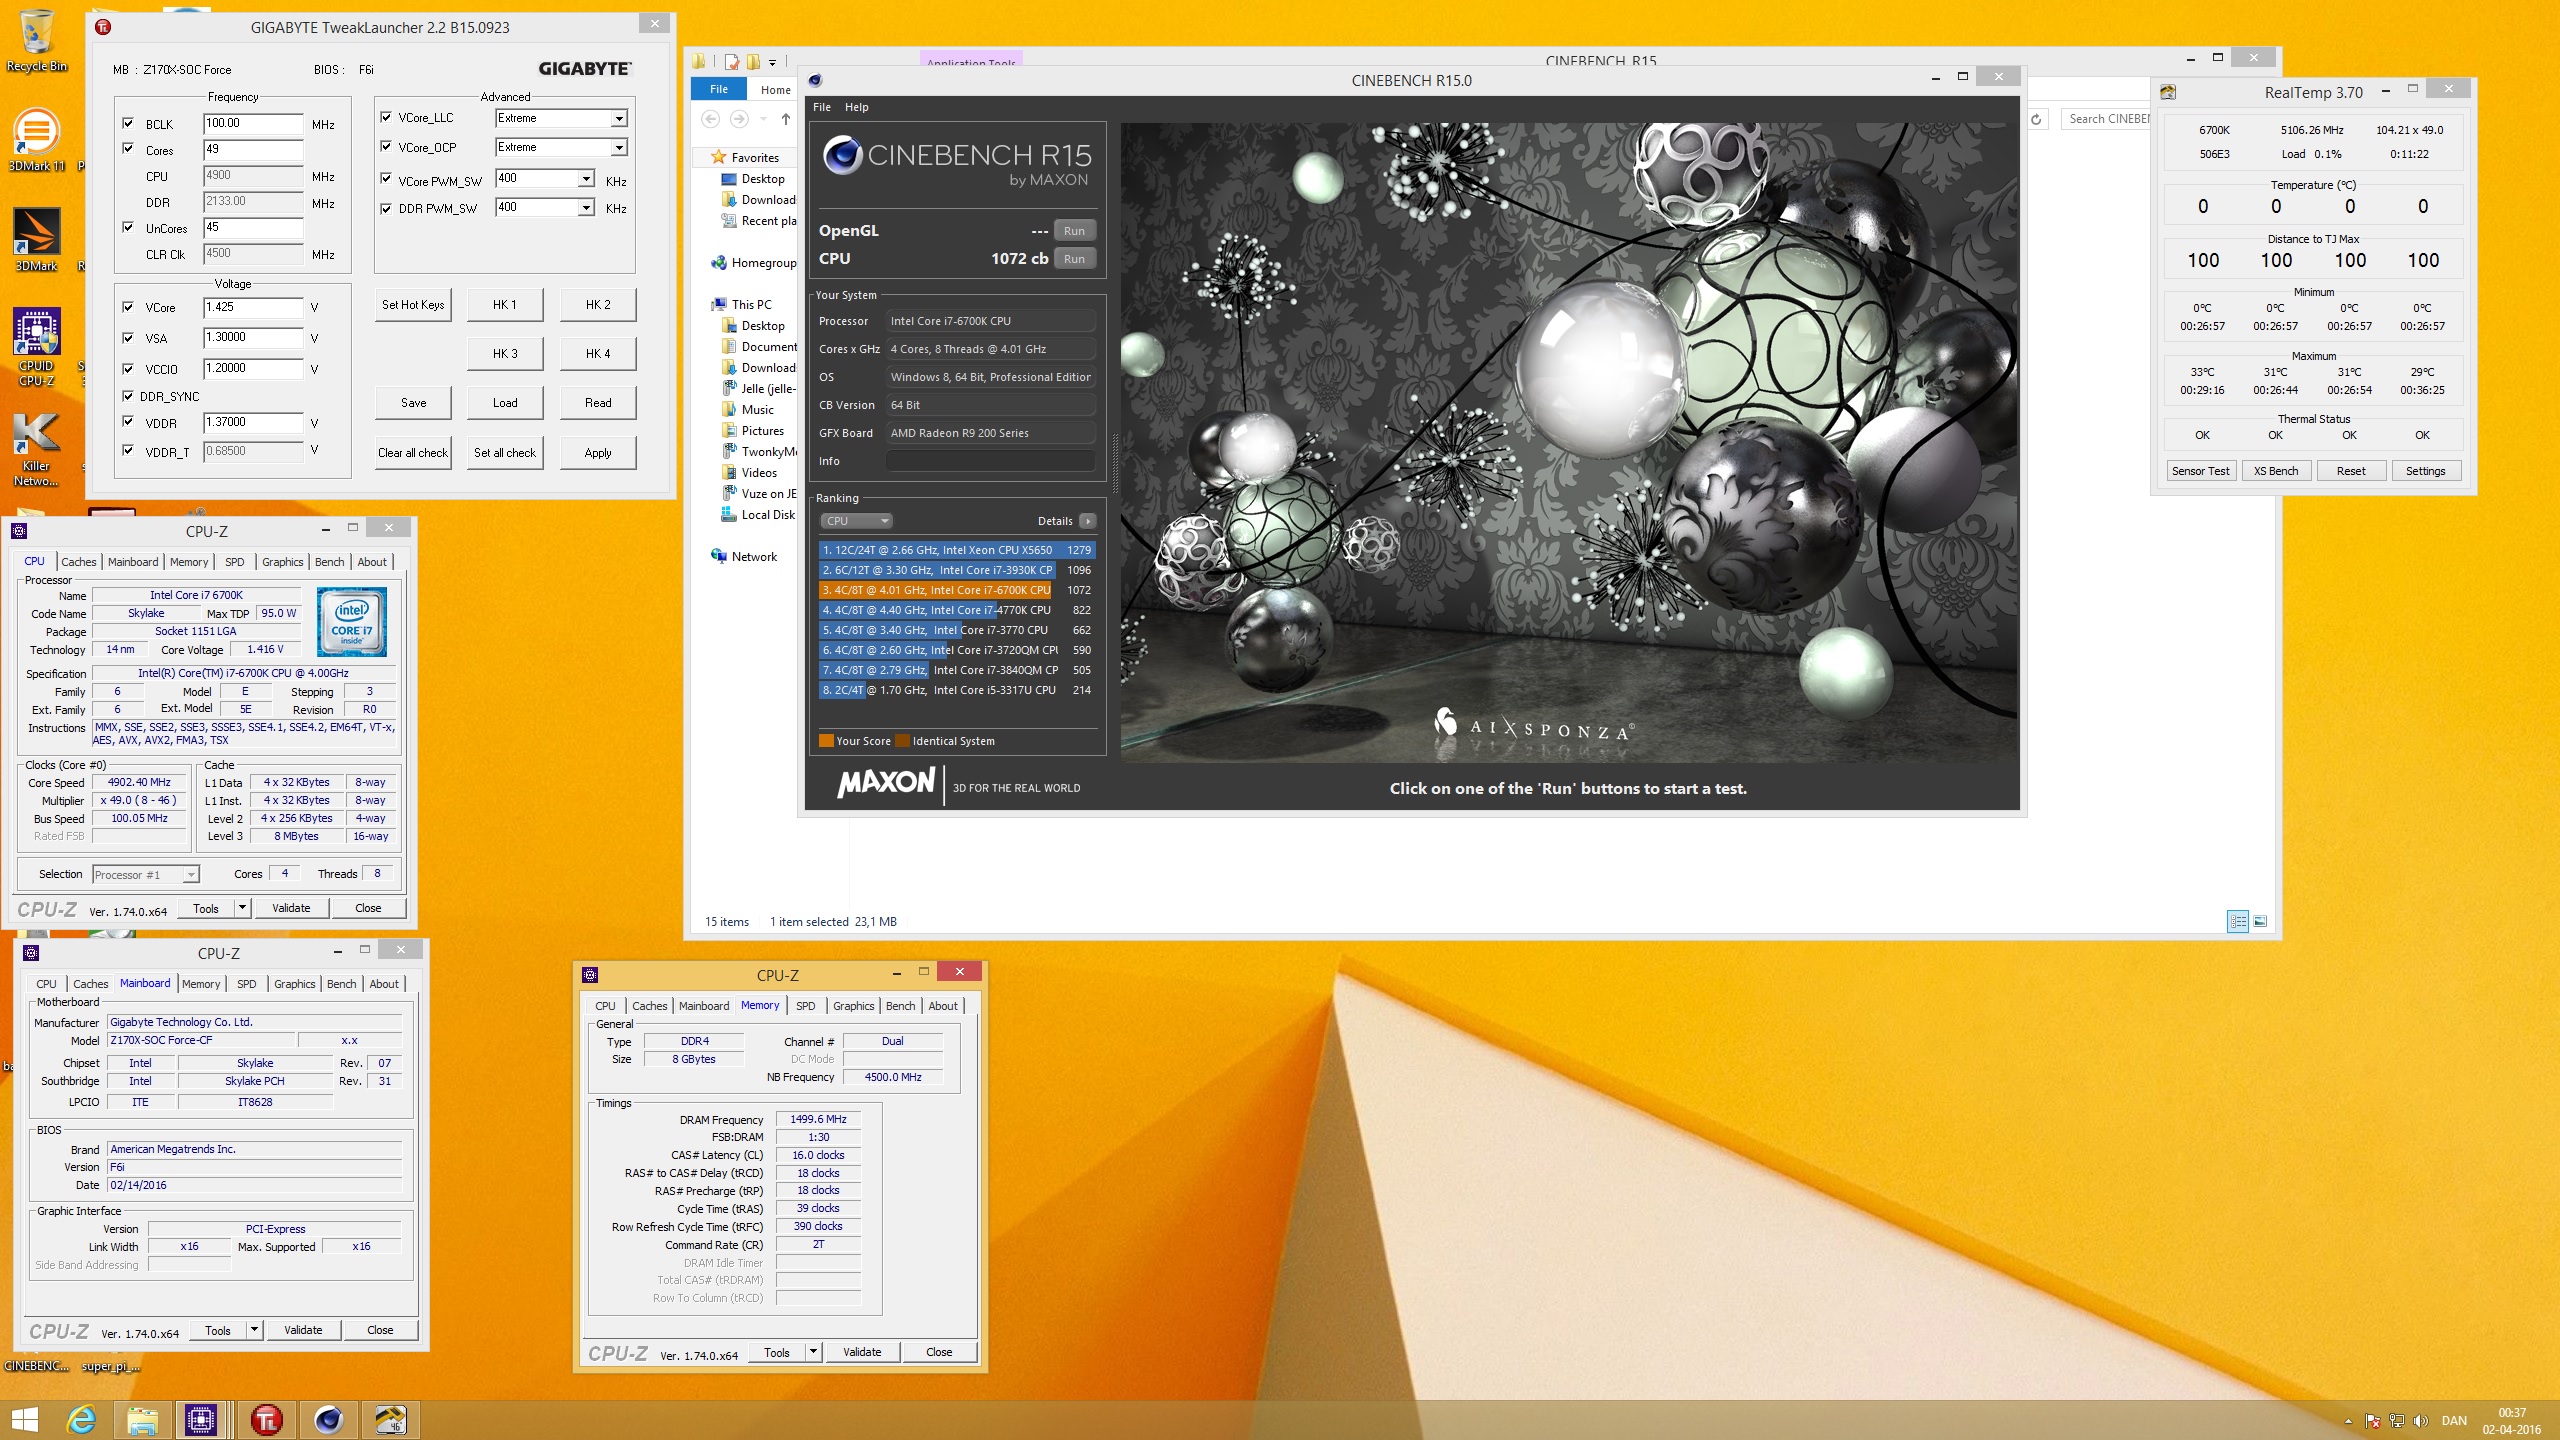Toggle the VSA voltage checkbox

(128, 338)
